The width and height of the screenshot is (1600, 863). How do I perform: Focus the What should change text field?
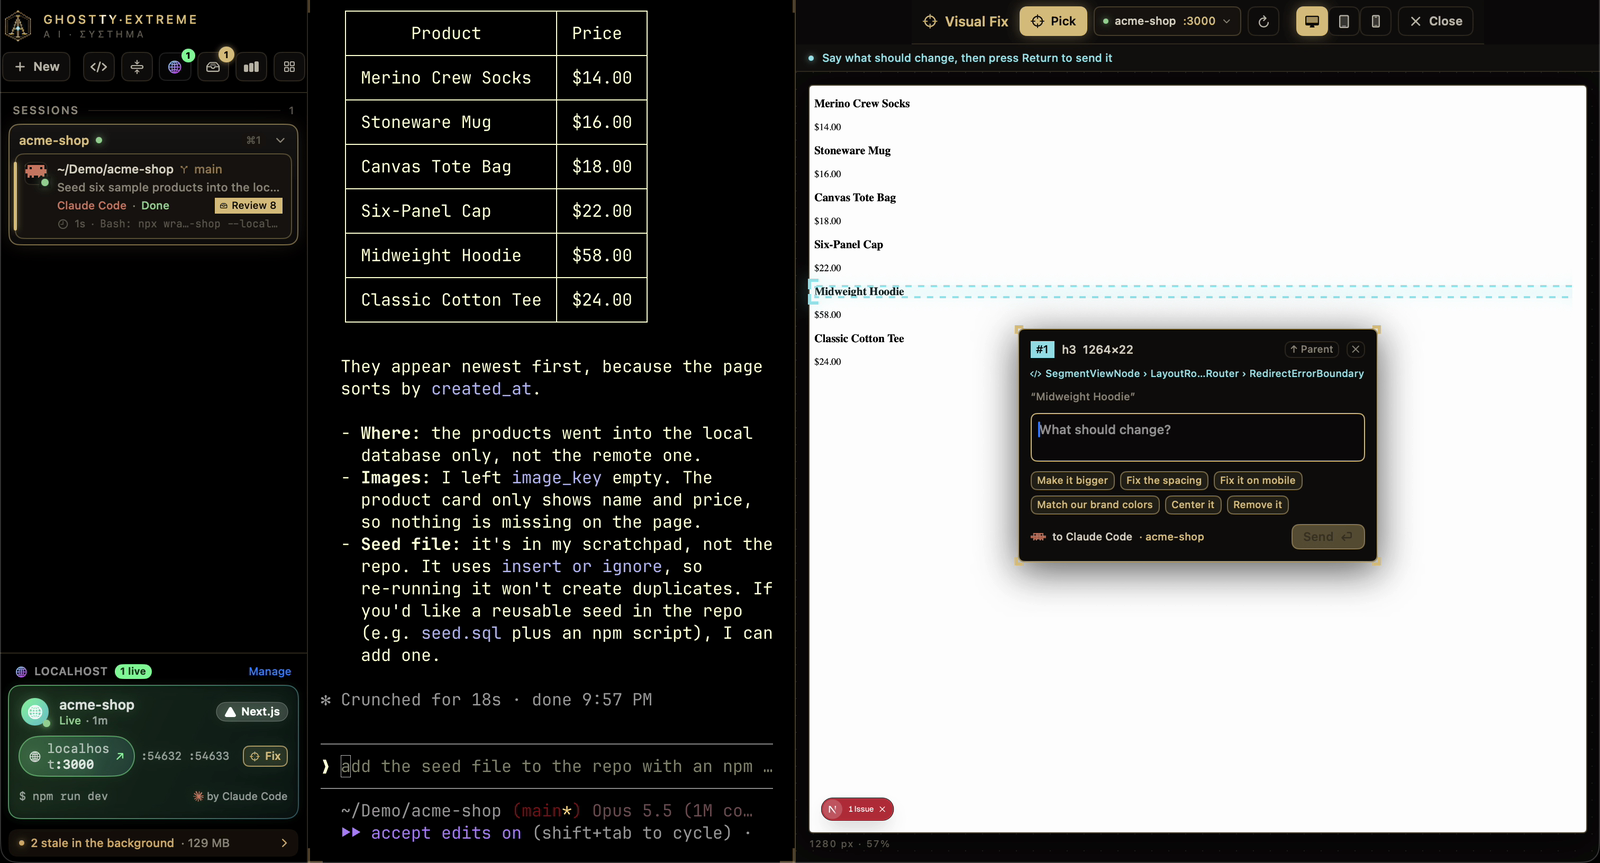[x=1197, y=437]
